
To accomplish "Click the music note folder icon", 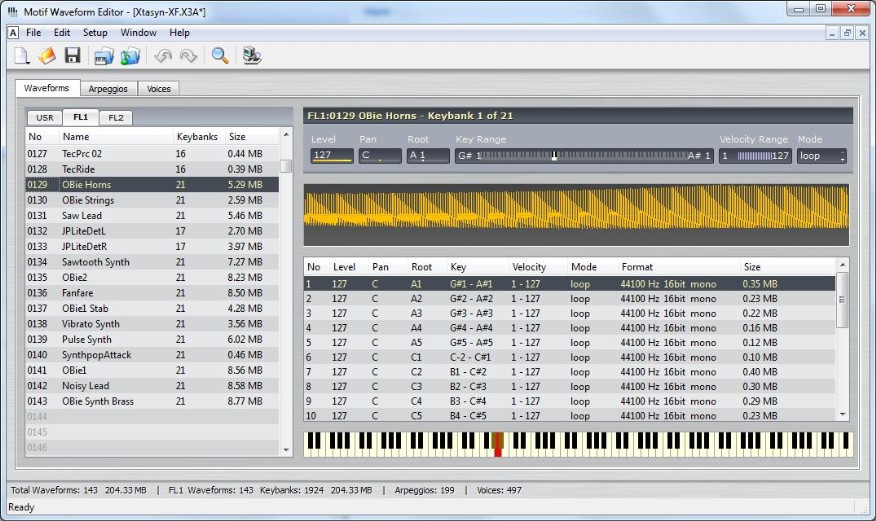I will point(130,56).
